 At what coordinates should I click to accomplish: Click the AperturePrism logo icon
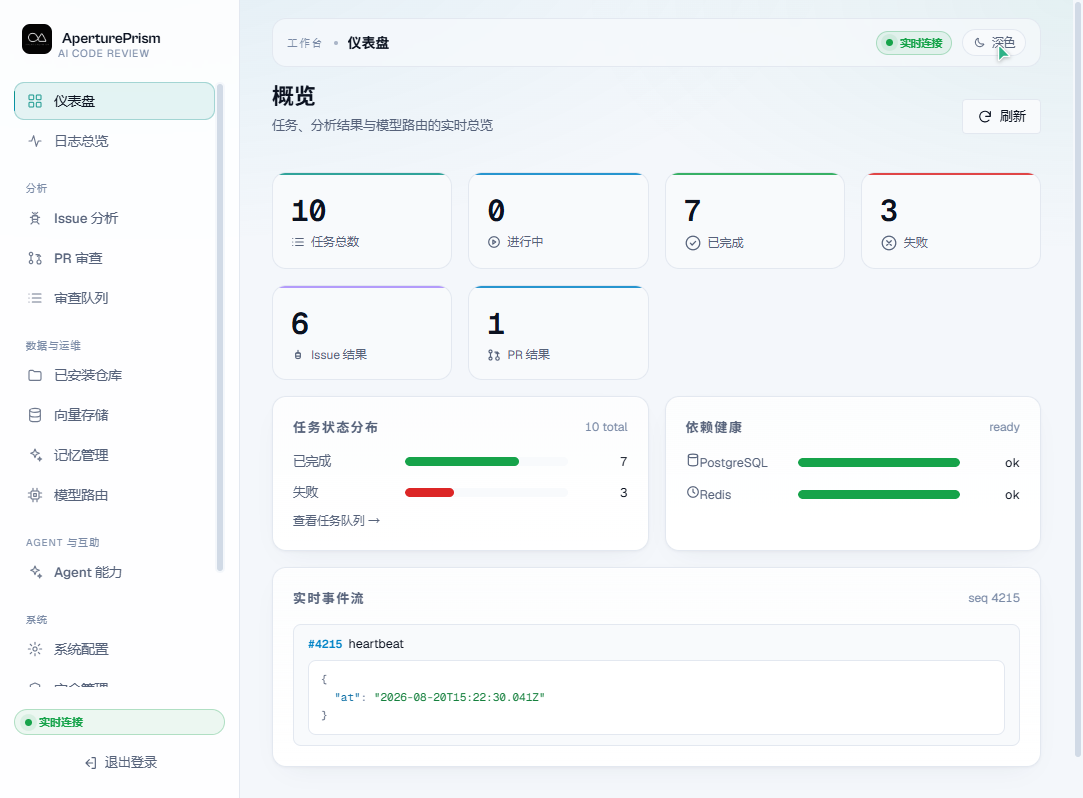coord(37,39)
